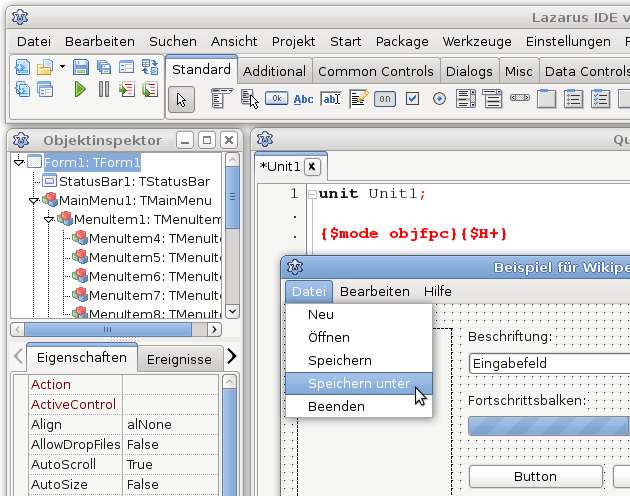630x496 pixels.
Task: Pick the TLabel Abc component icon
Action: coord(303,99)
